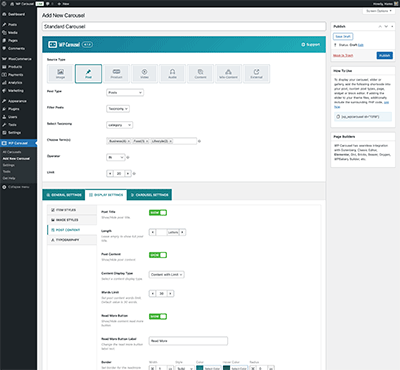
Task: Select the Mix-Content source type icon
Action: (228, 74)
